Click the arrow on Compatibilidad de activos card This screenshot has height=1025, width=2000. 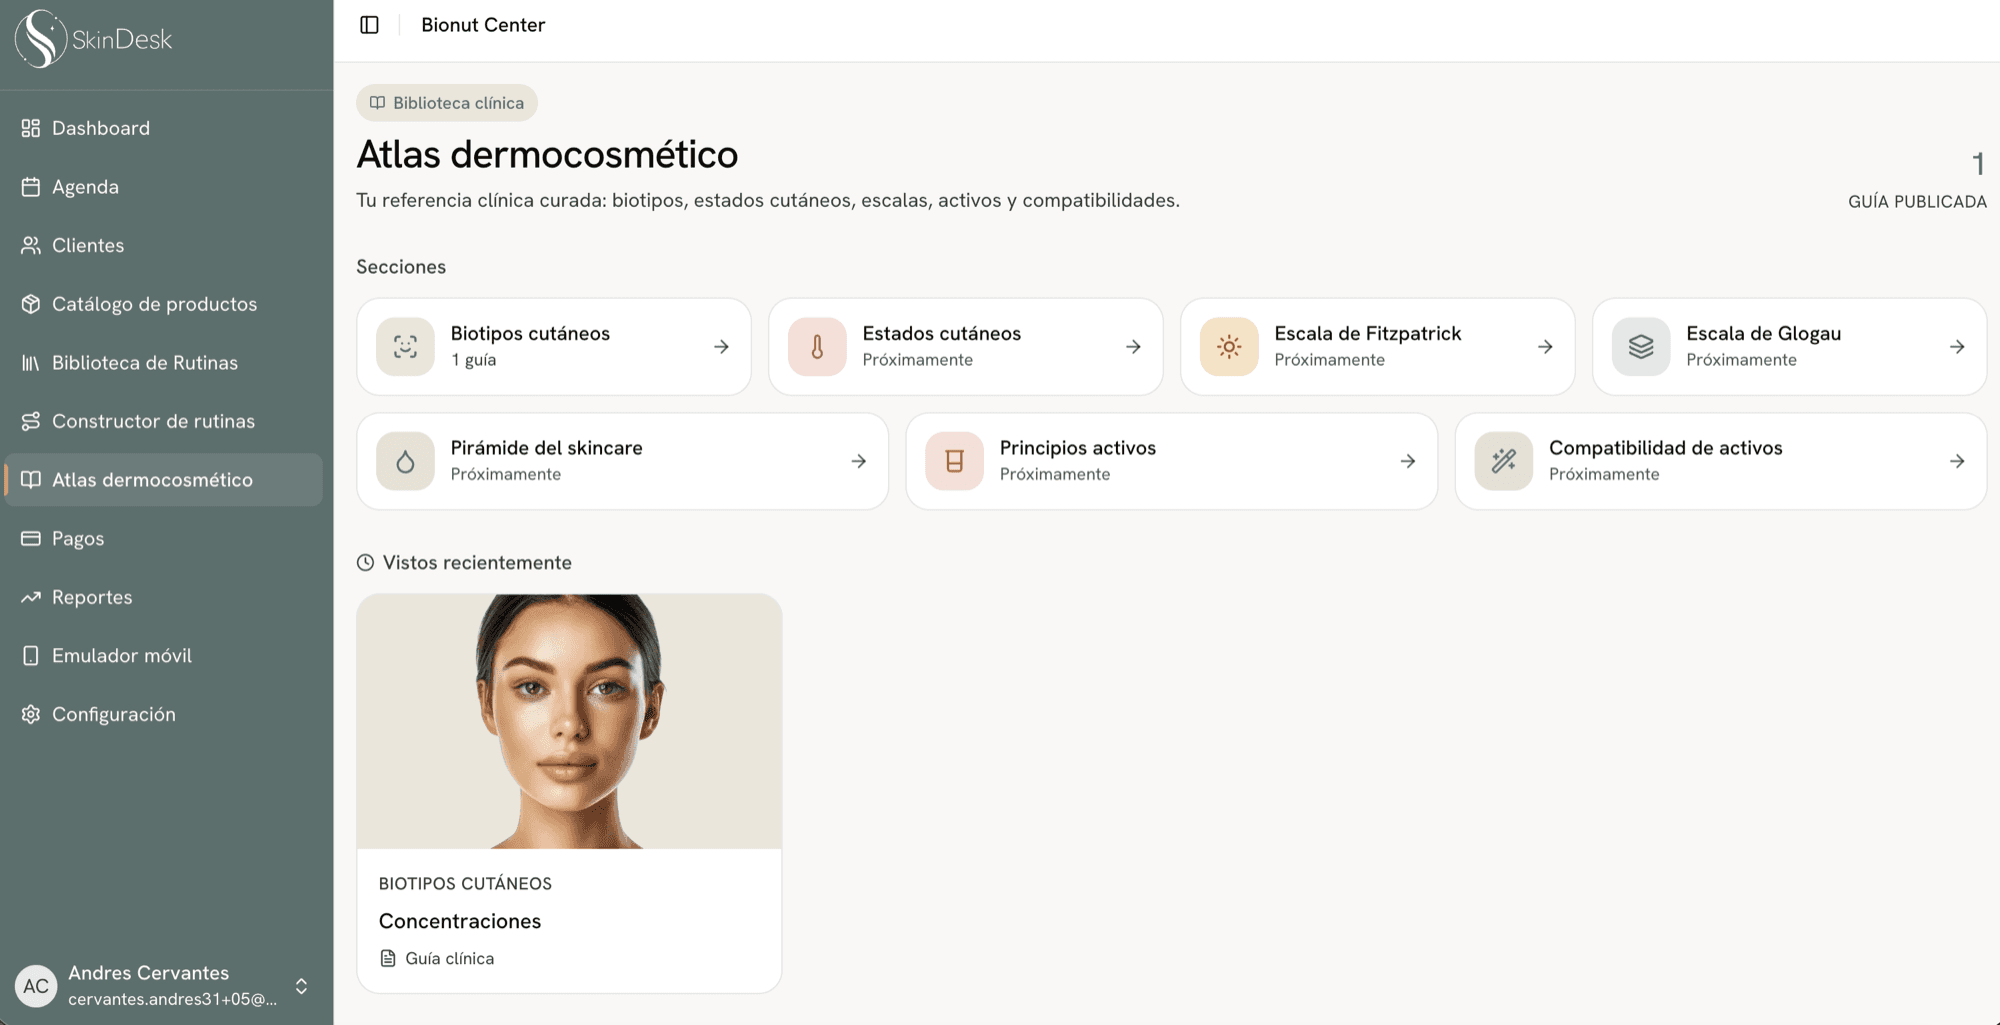(x=1957, y=461)
